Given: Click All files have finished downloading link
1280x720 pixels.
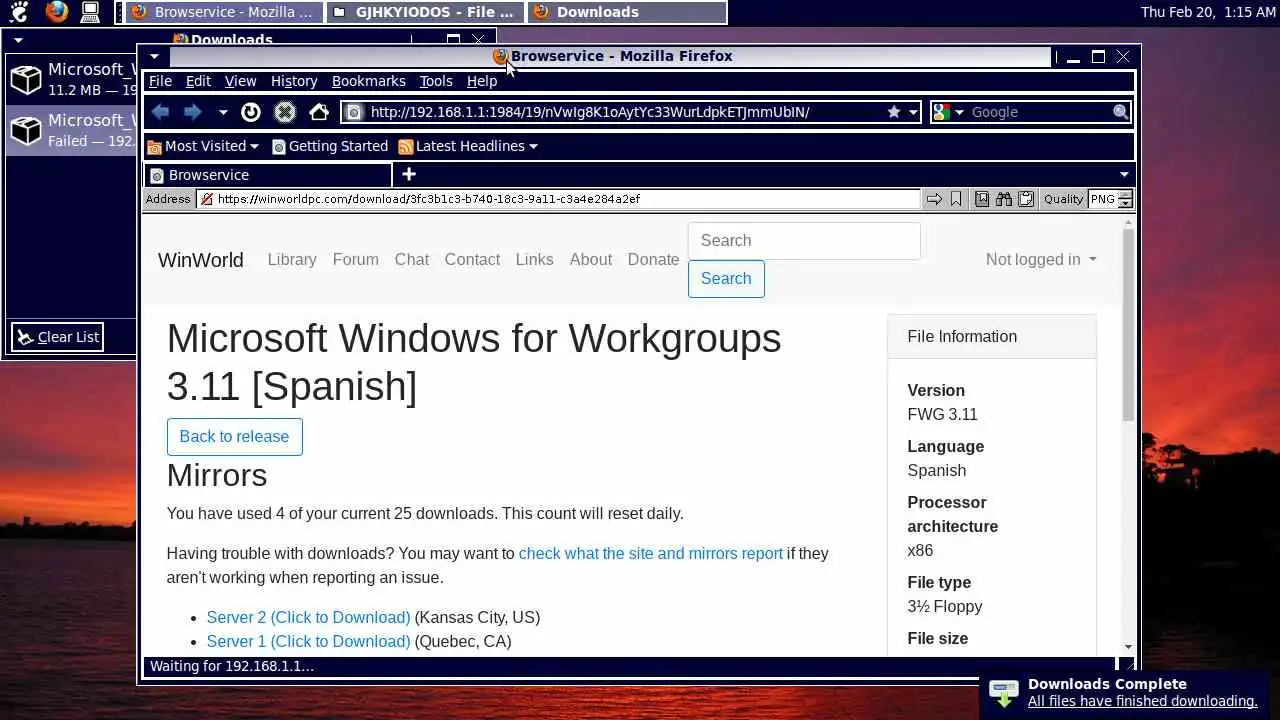Looking at the screenshot, I should pyautogui.click(x=1142, y=702).
